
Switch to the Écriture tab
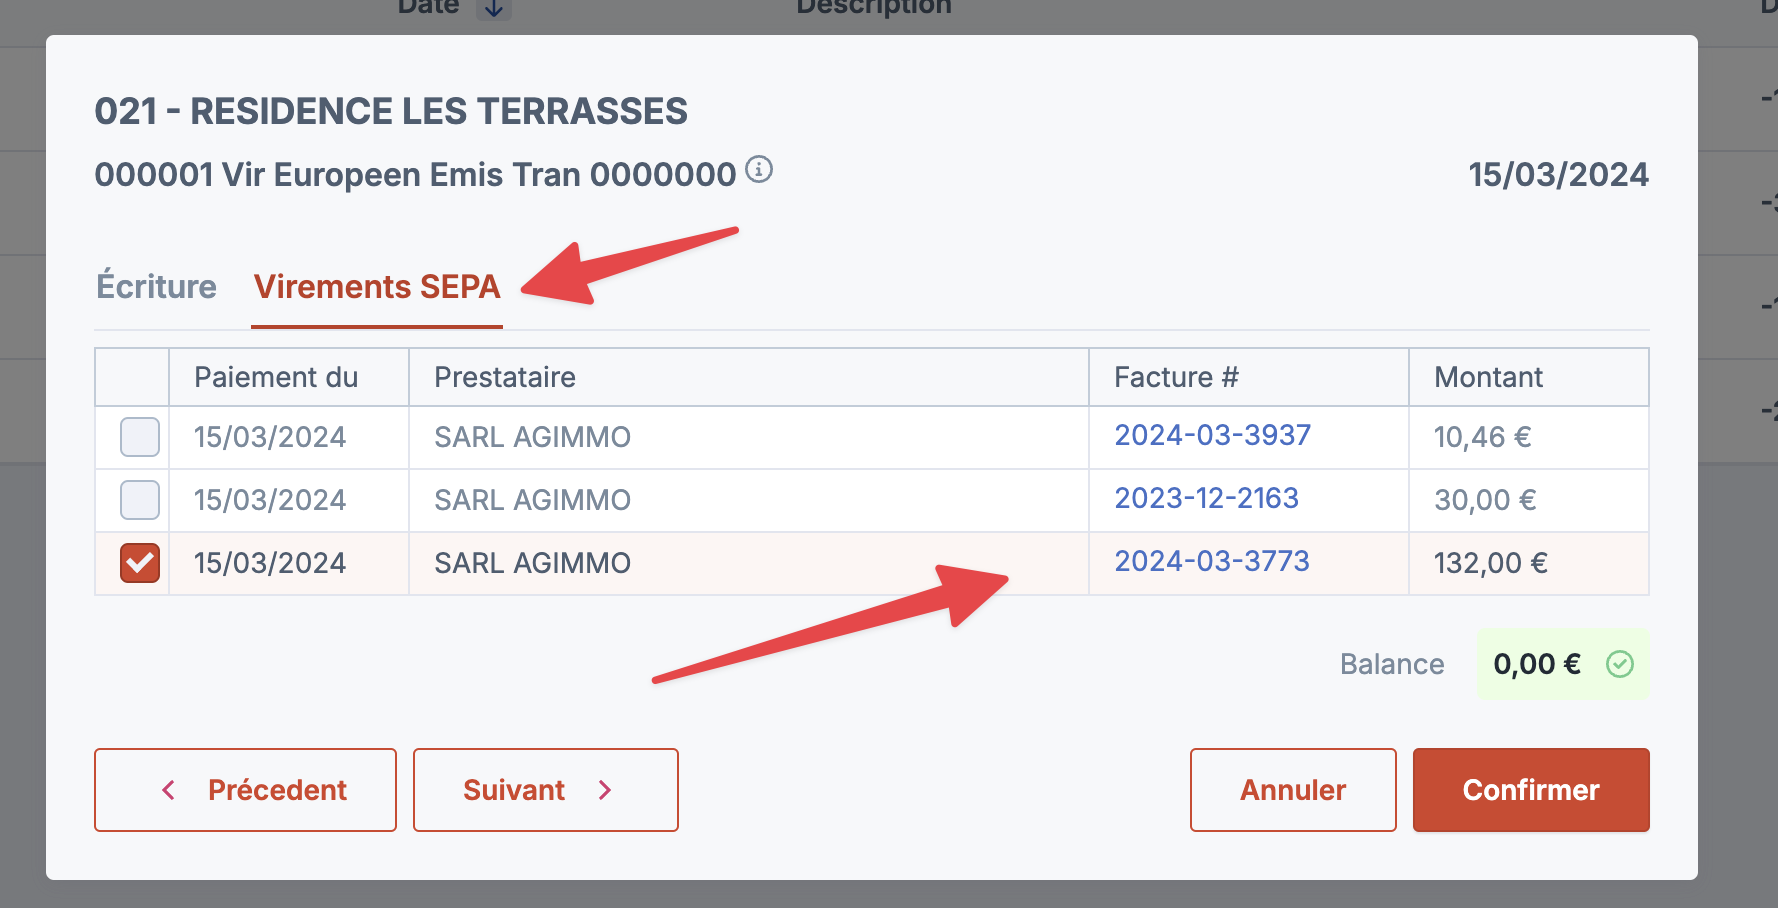157,287
